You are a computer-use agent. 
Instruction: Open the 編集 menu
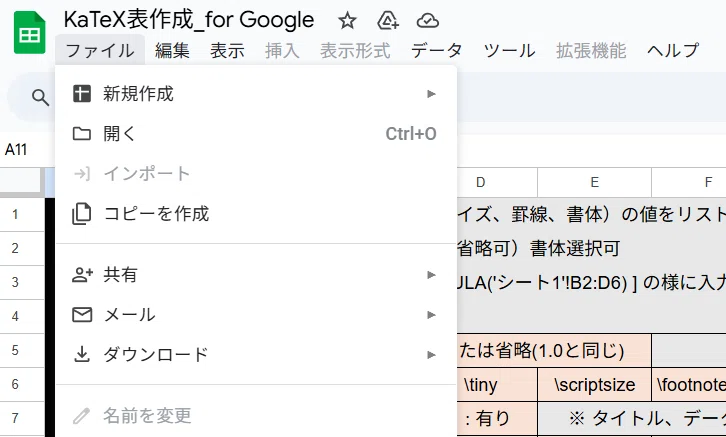click(172, 50)
